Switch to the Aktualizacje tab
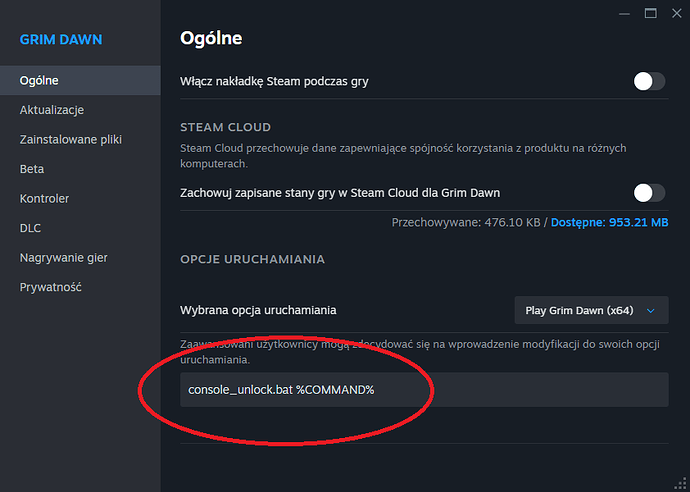Viewport: 690px width, 492px height. (80, 110)
